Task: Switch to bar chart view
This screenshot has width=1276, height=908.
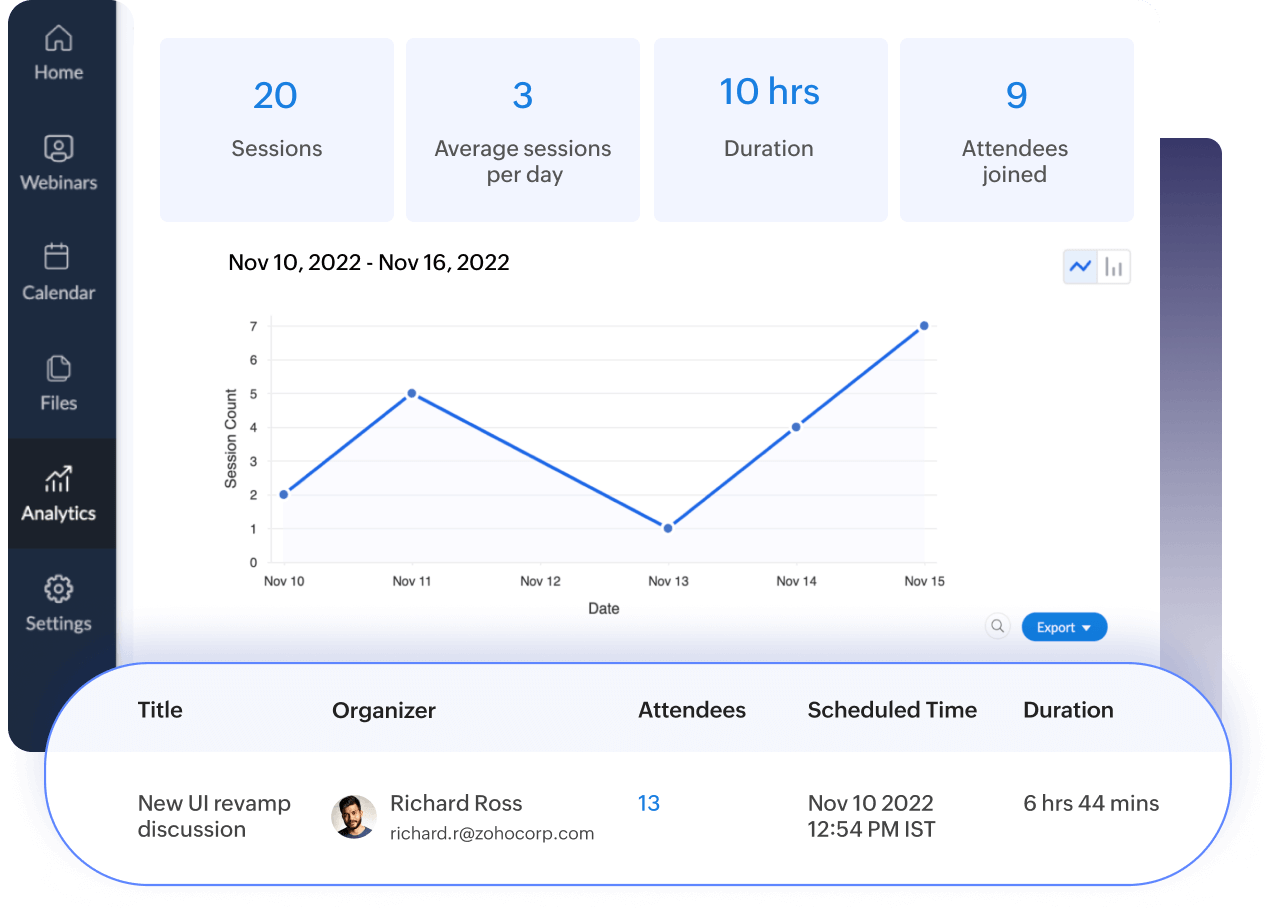Action: [x=1114, y=267]
